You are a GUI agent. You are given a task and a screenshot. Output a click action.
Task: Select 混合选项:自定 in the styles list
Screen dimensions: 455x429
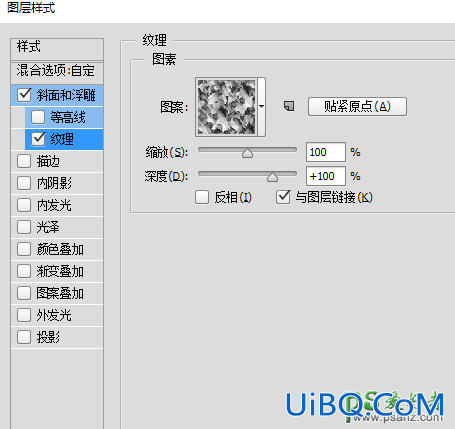coord(56,70)
